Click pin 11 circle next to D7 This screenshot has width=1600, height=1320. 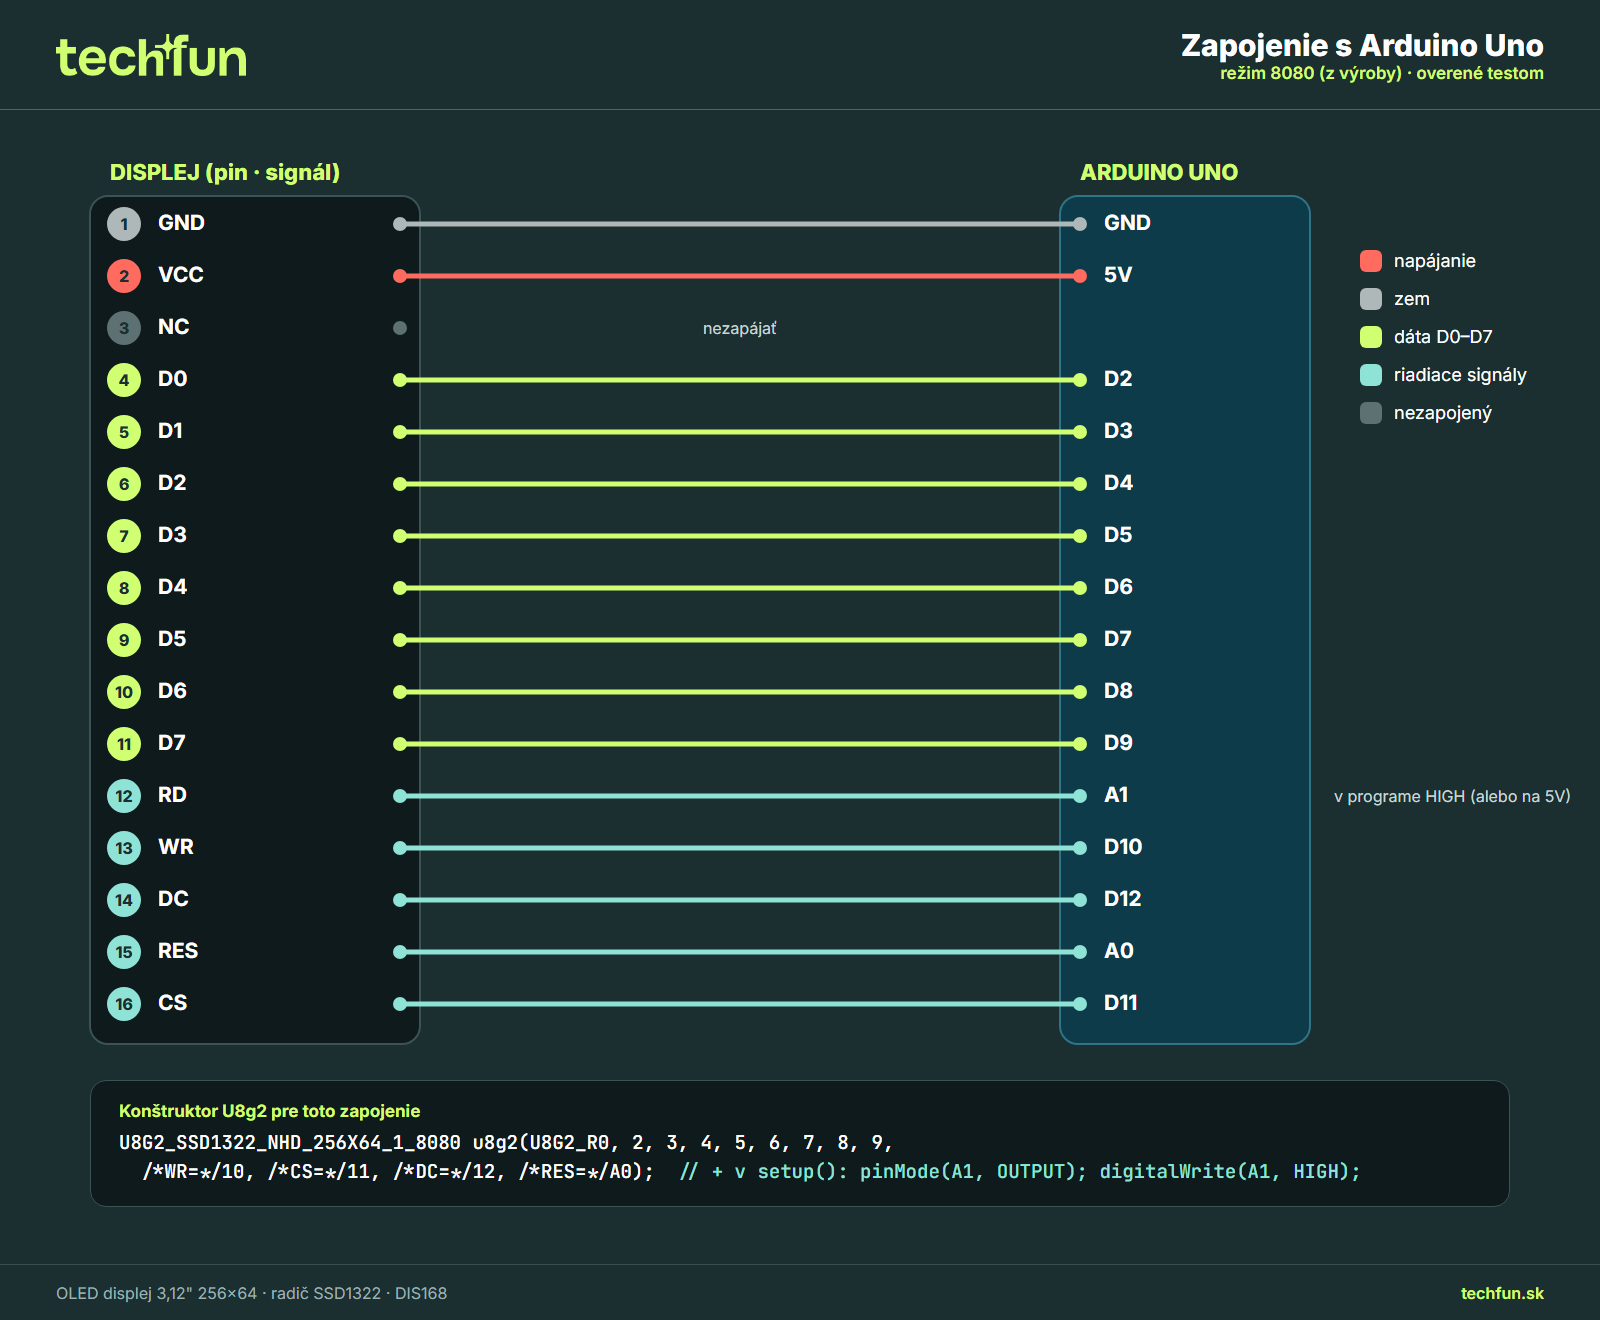coord(124,744)
